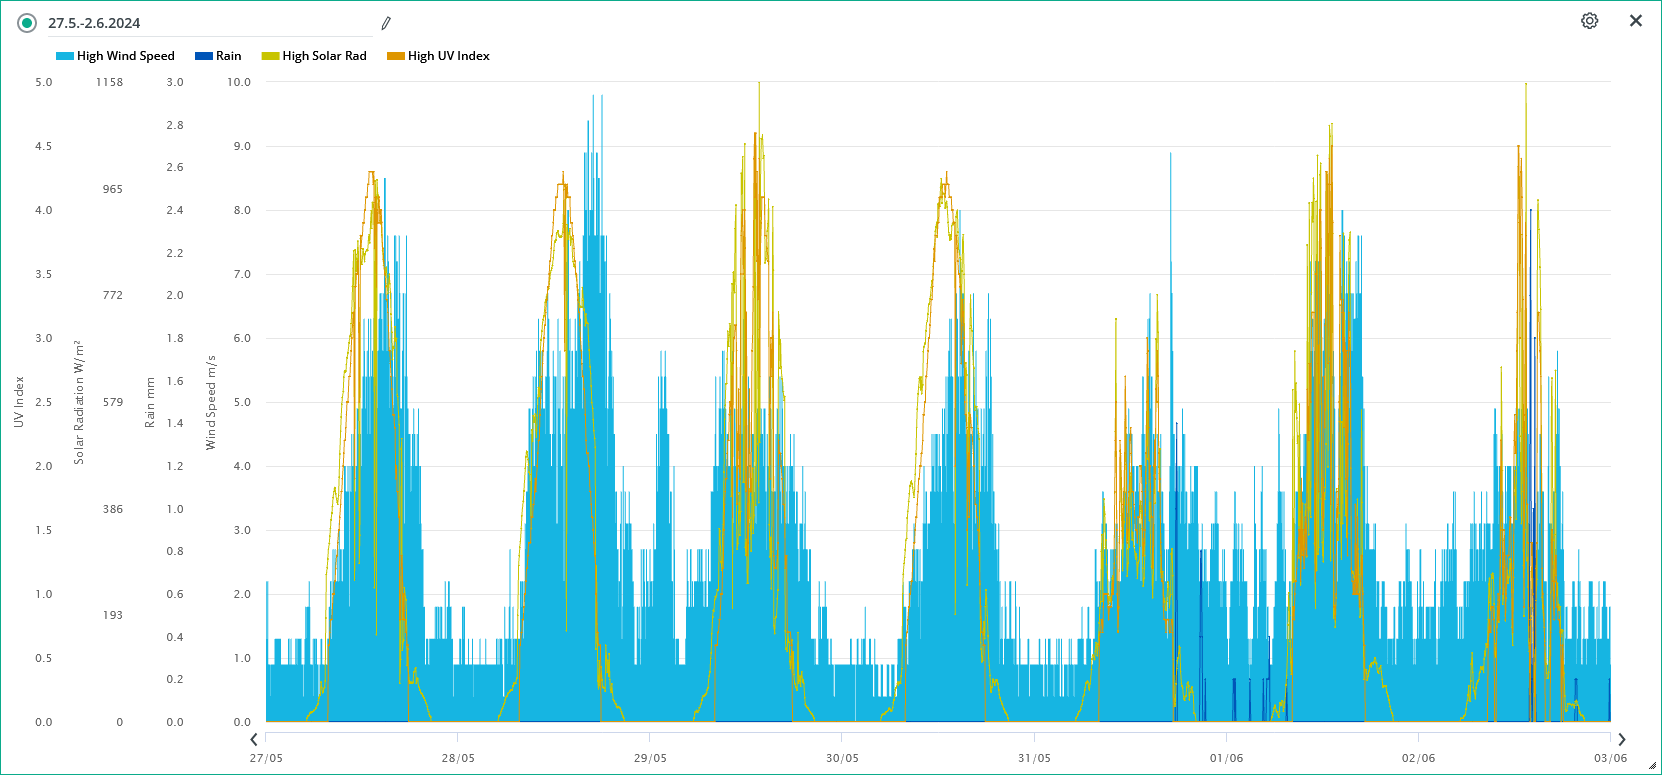This screenshot has width=1662, height=775.
Task: Go to previous period with left arrow
Action: [x=254, y=740]
